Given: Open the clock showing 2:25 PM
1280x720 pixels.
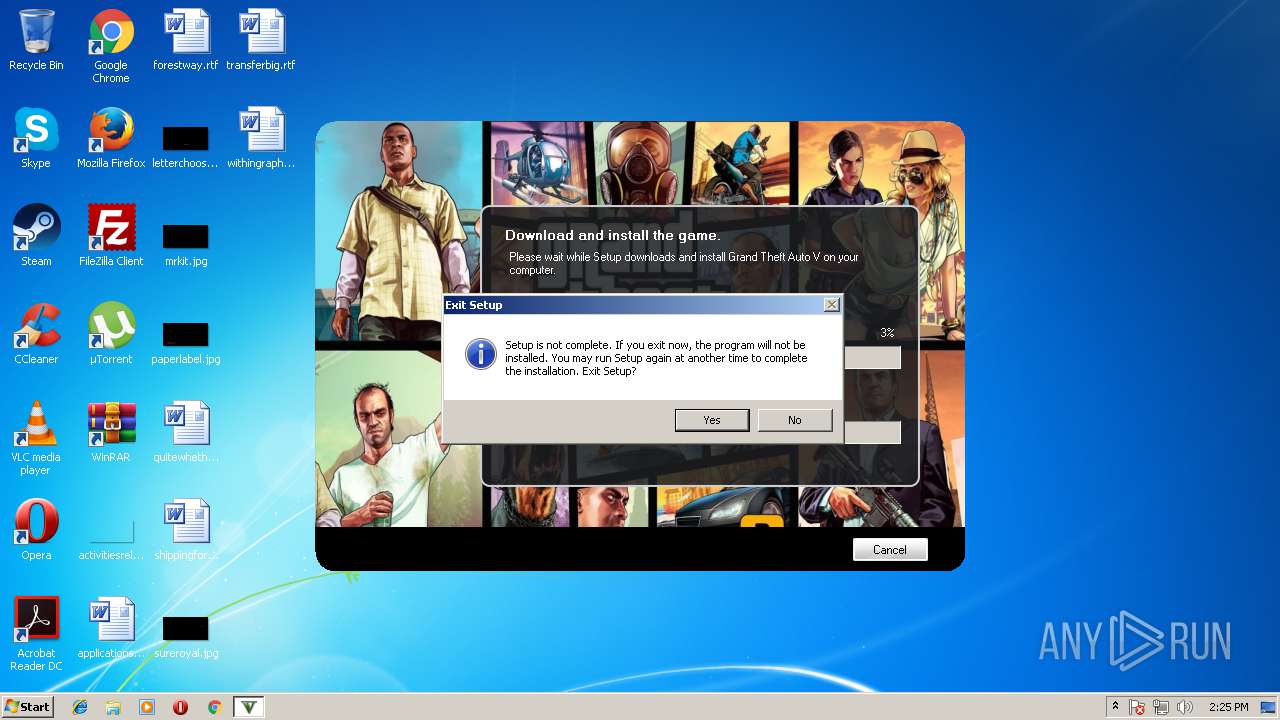Looking at the screenshot, I should coord(1228,707).
